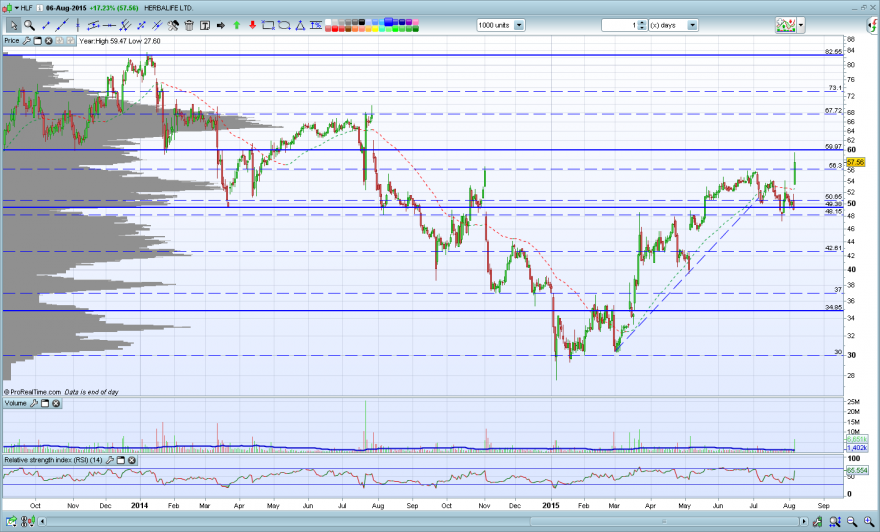880x532 pixels.
Task: Close the Price panel with X icon
Action: (48, 41)
